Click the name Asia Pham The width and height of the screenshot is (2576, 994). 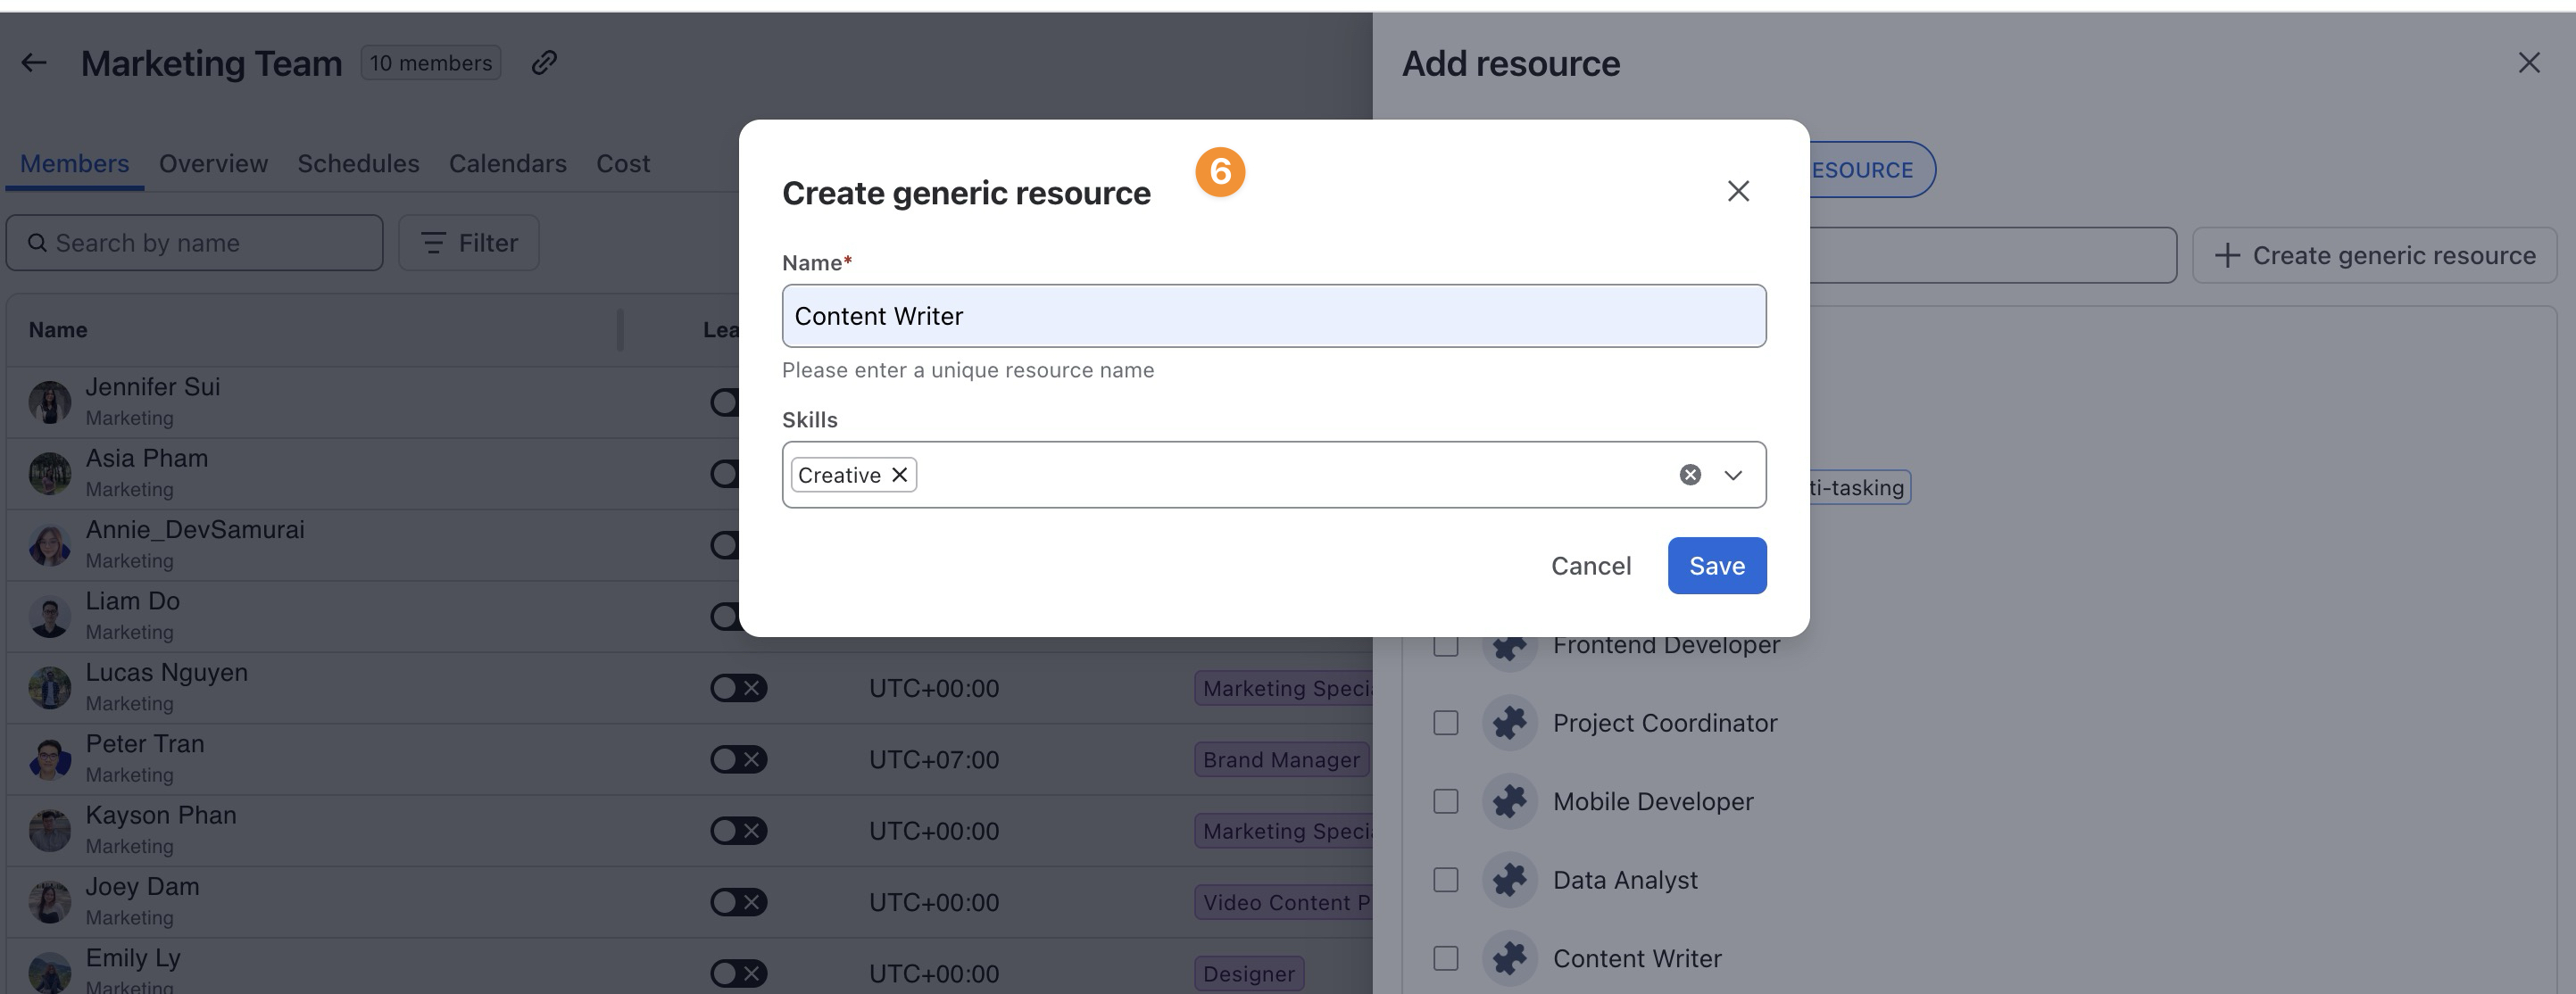click(x=147, y=458)
